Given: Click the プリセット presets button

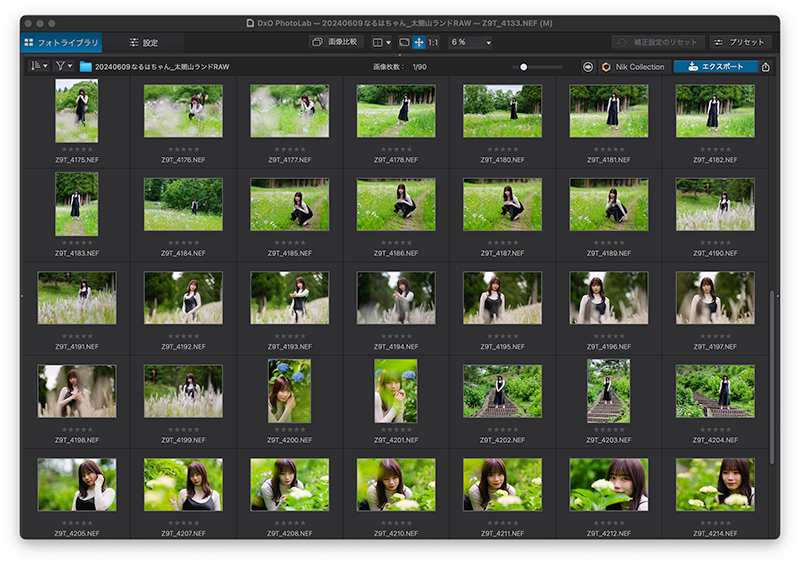Looking at the screenshot, I should pyautogui.click(x=739, y=42).
